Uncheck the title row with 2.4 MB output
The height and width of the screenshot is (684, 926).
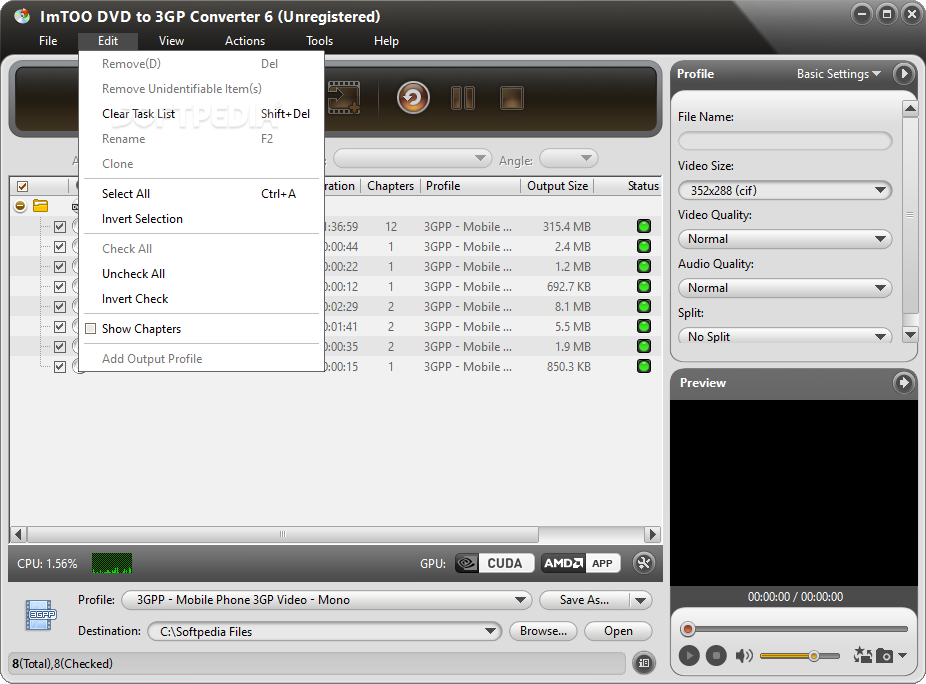pyautogui.click(x=60, y=246)
